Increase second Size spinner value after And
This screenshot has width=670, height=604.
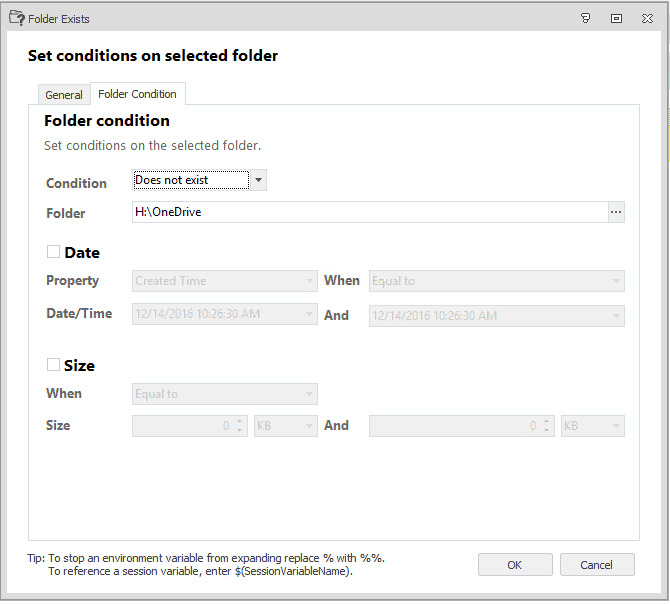[547, 422]
